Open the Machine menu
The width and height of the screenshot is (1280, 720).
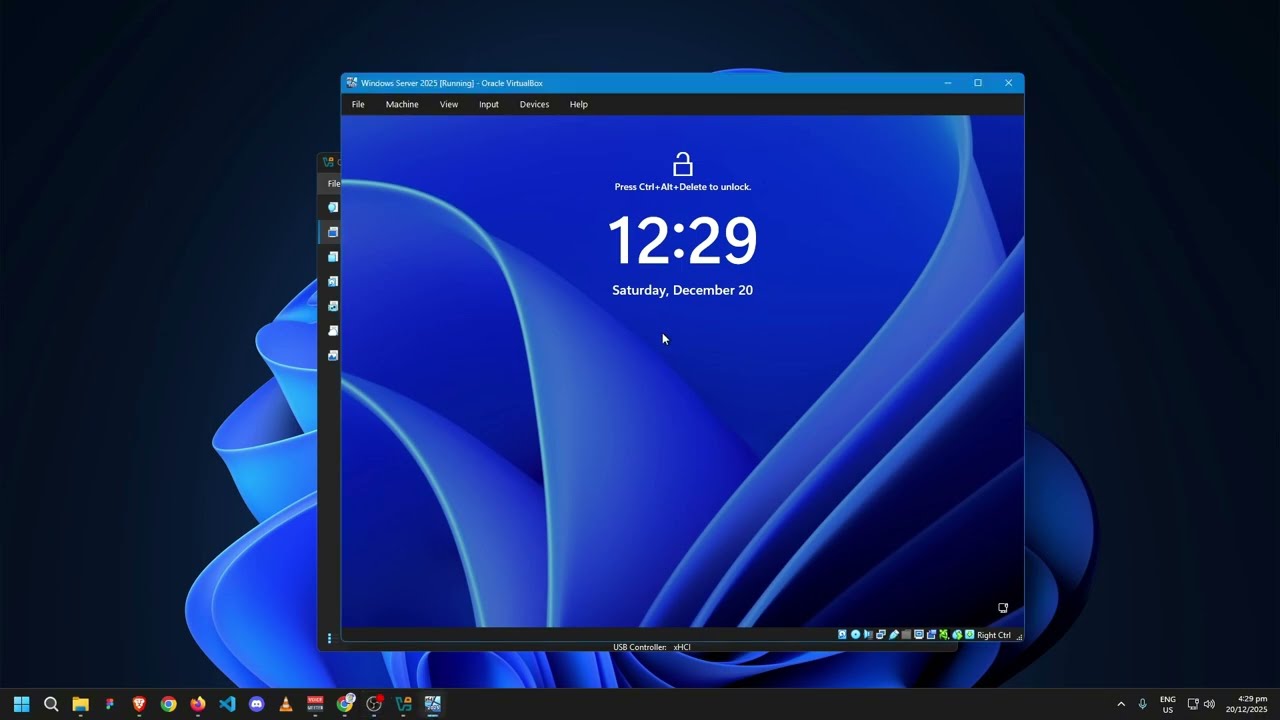pos(402,104)
